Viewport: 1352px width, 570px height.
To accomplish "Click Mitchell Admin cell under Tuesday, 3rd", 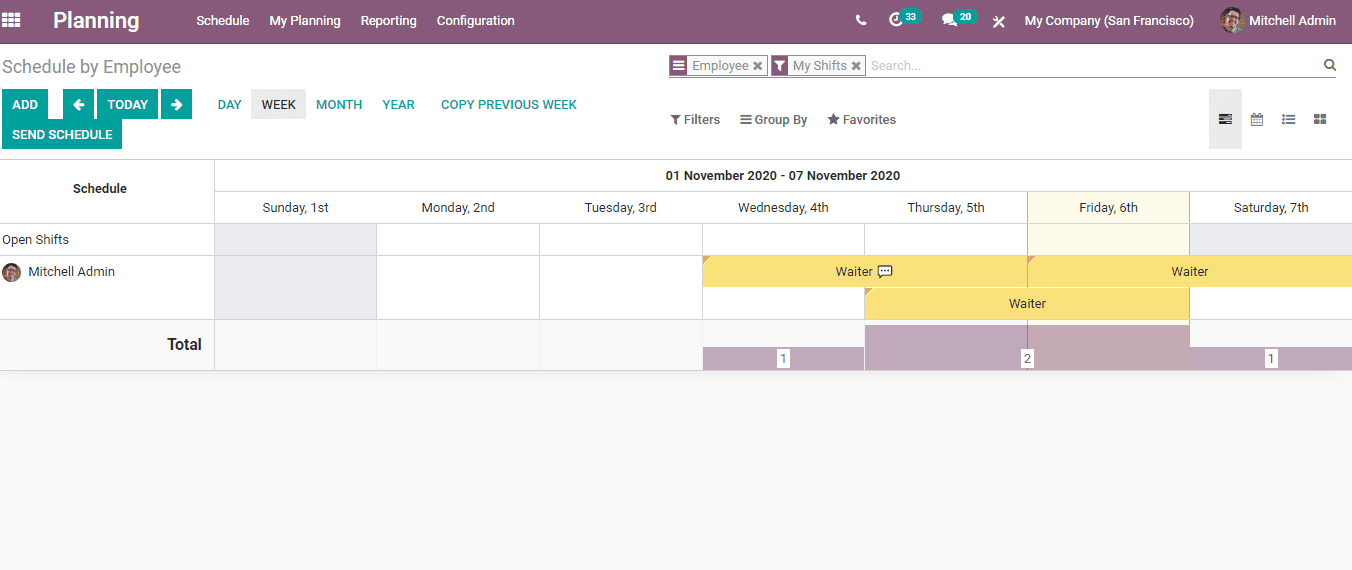I will coord(621,288).
